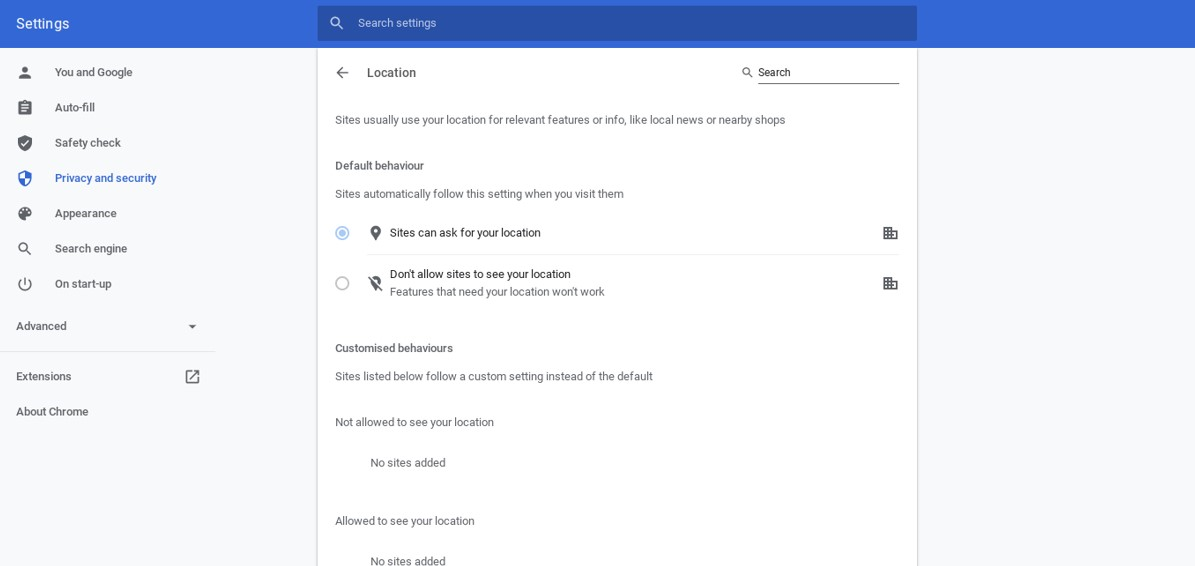Click the Search settings field
The width and height of the screenshot is (1195, 566).
coord(617,23)
